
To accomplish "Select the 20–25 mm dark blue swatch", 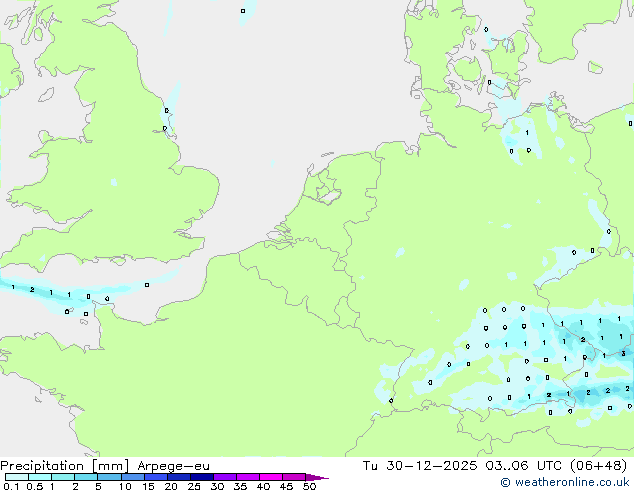I will [x=179, y=477].
